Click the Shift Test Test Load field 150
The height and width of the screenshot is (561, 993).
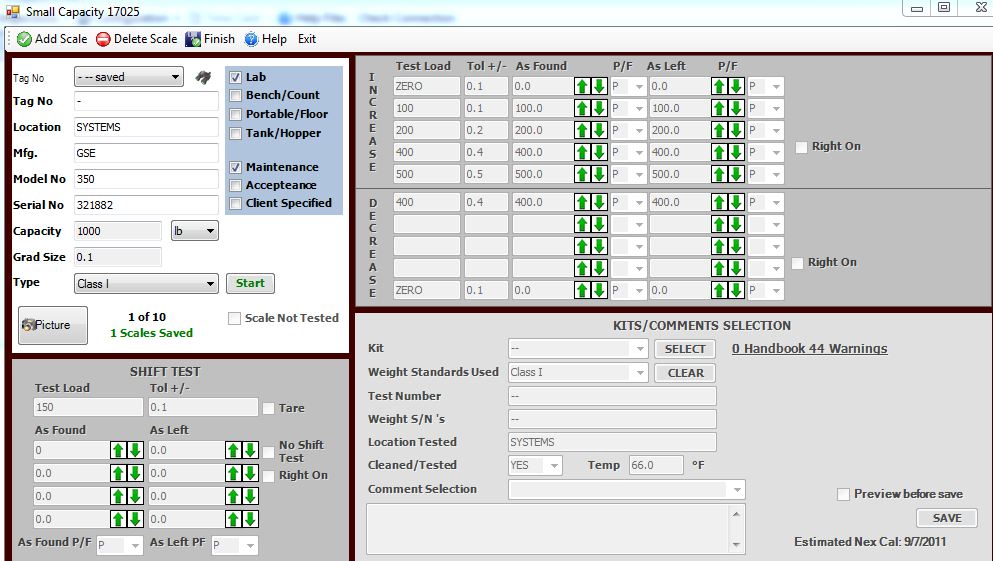[x=89, y=407]
